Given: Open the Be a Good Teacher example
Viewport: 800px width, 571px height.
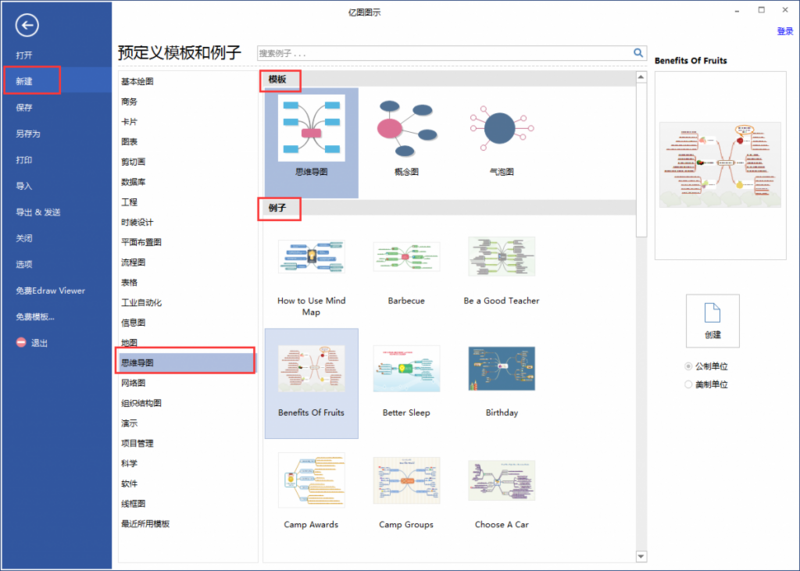Looking at the screenshot, I should pos(502,256).
